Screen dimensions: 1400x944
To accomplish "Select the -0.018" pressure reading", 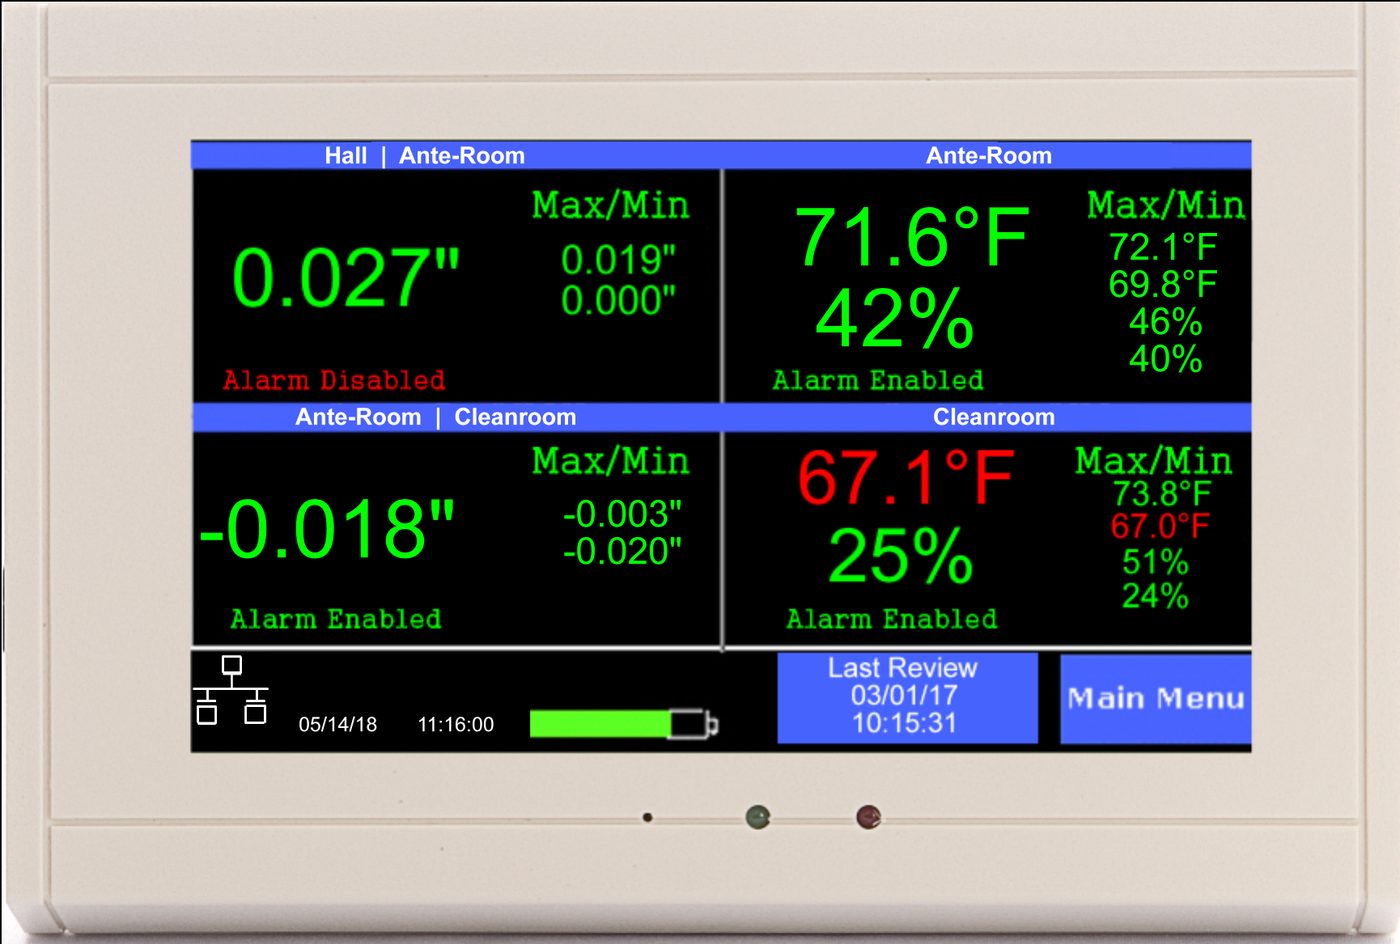I will point(327,528).
